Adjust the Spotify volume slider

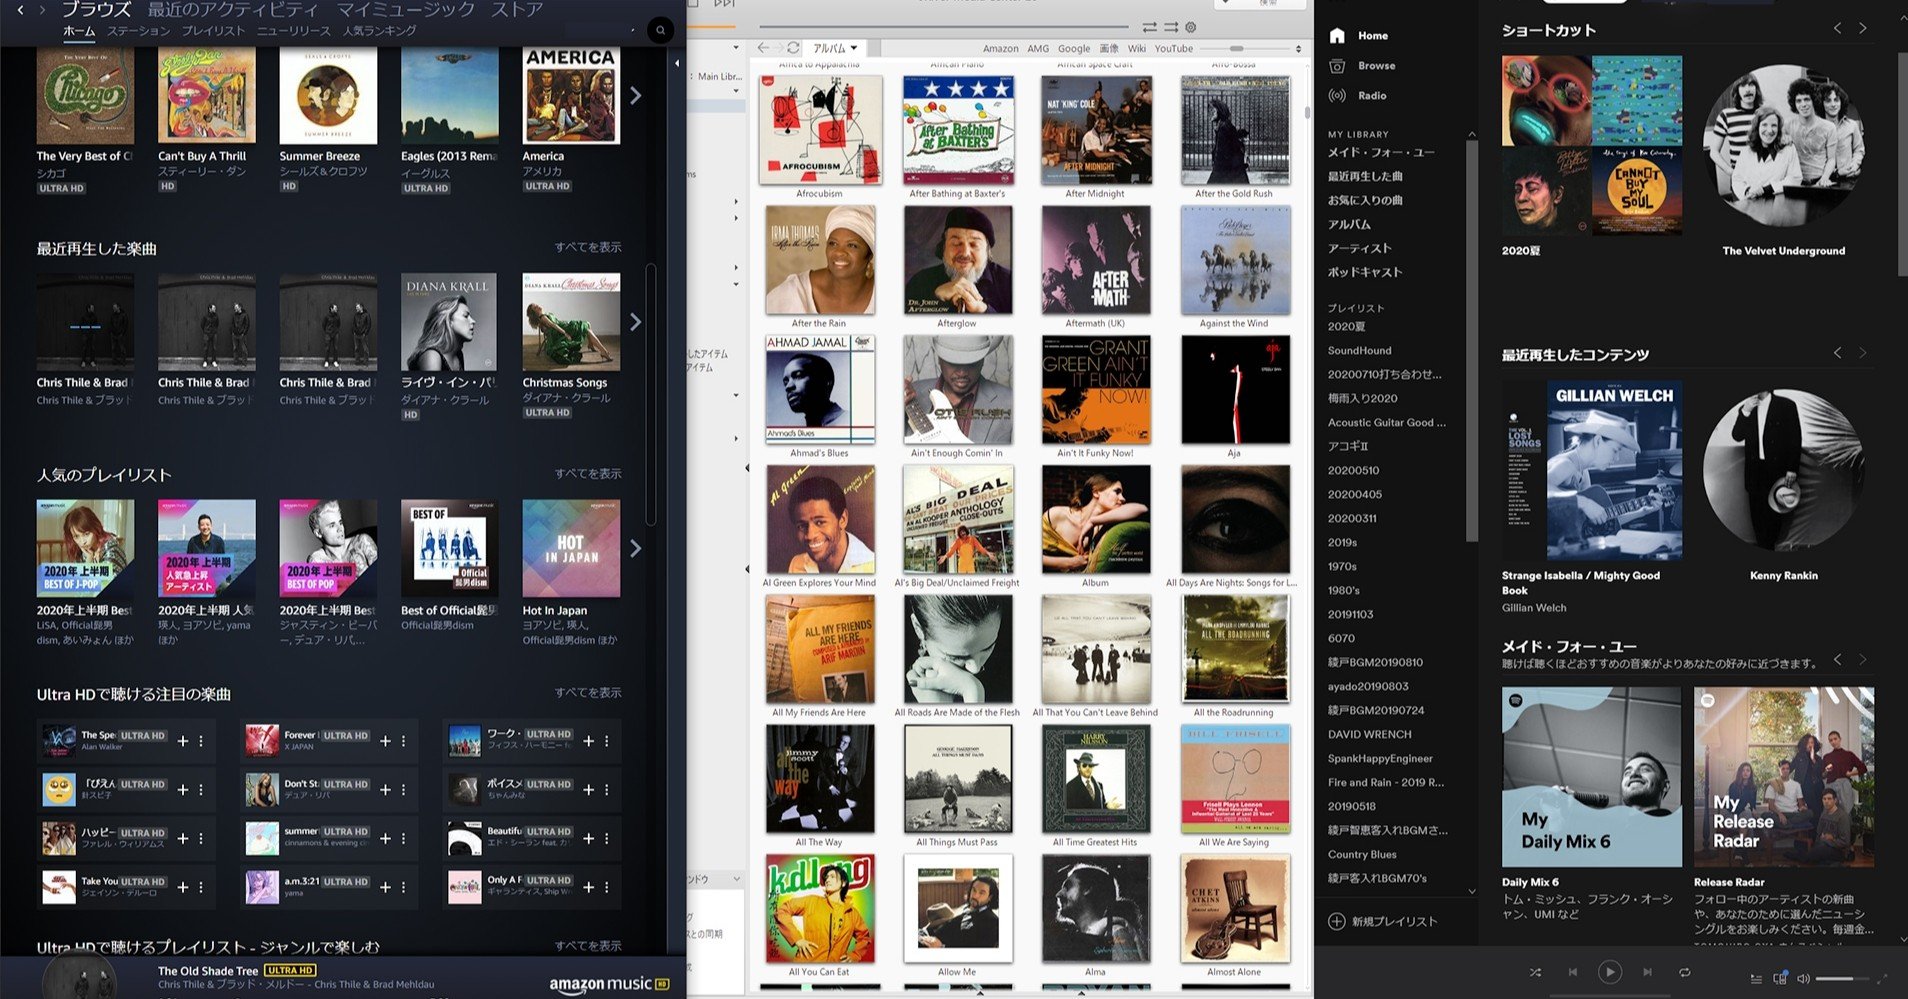pos(1841,978)
